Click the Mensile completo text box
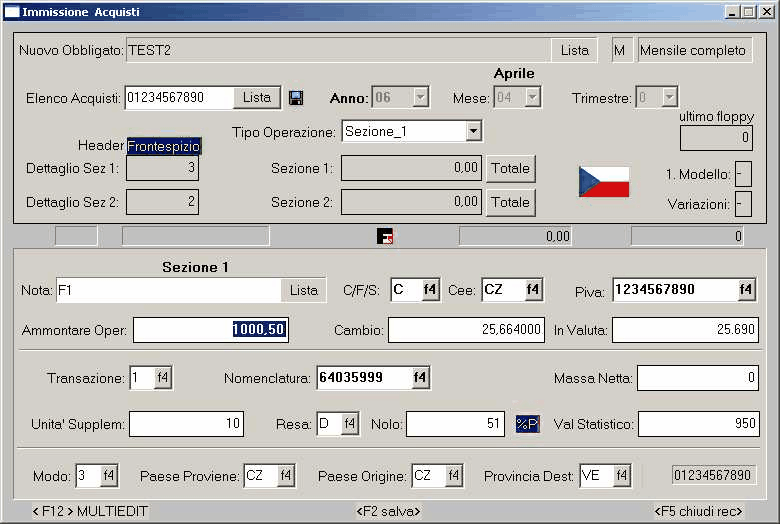 (695, 50)
